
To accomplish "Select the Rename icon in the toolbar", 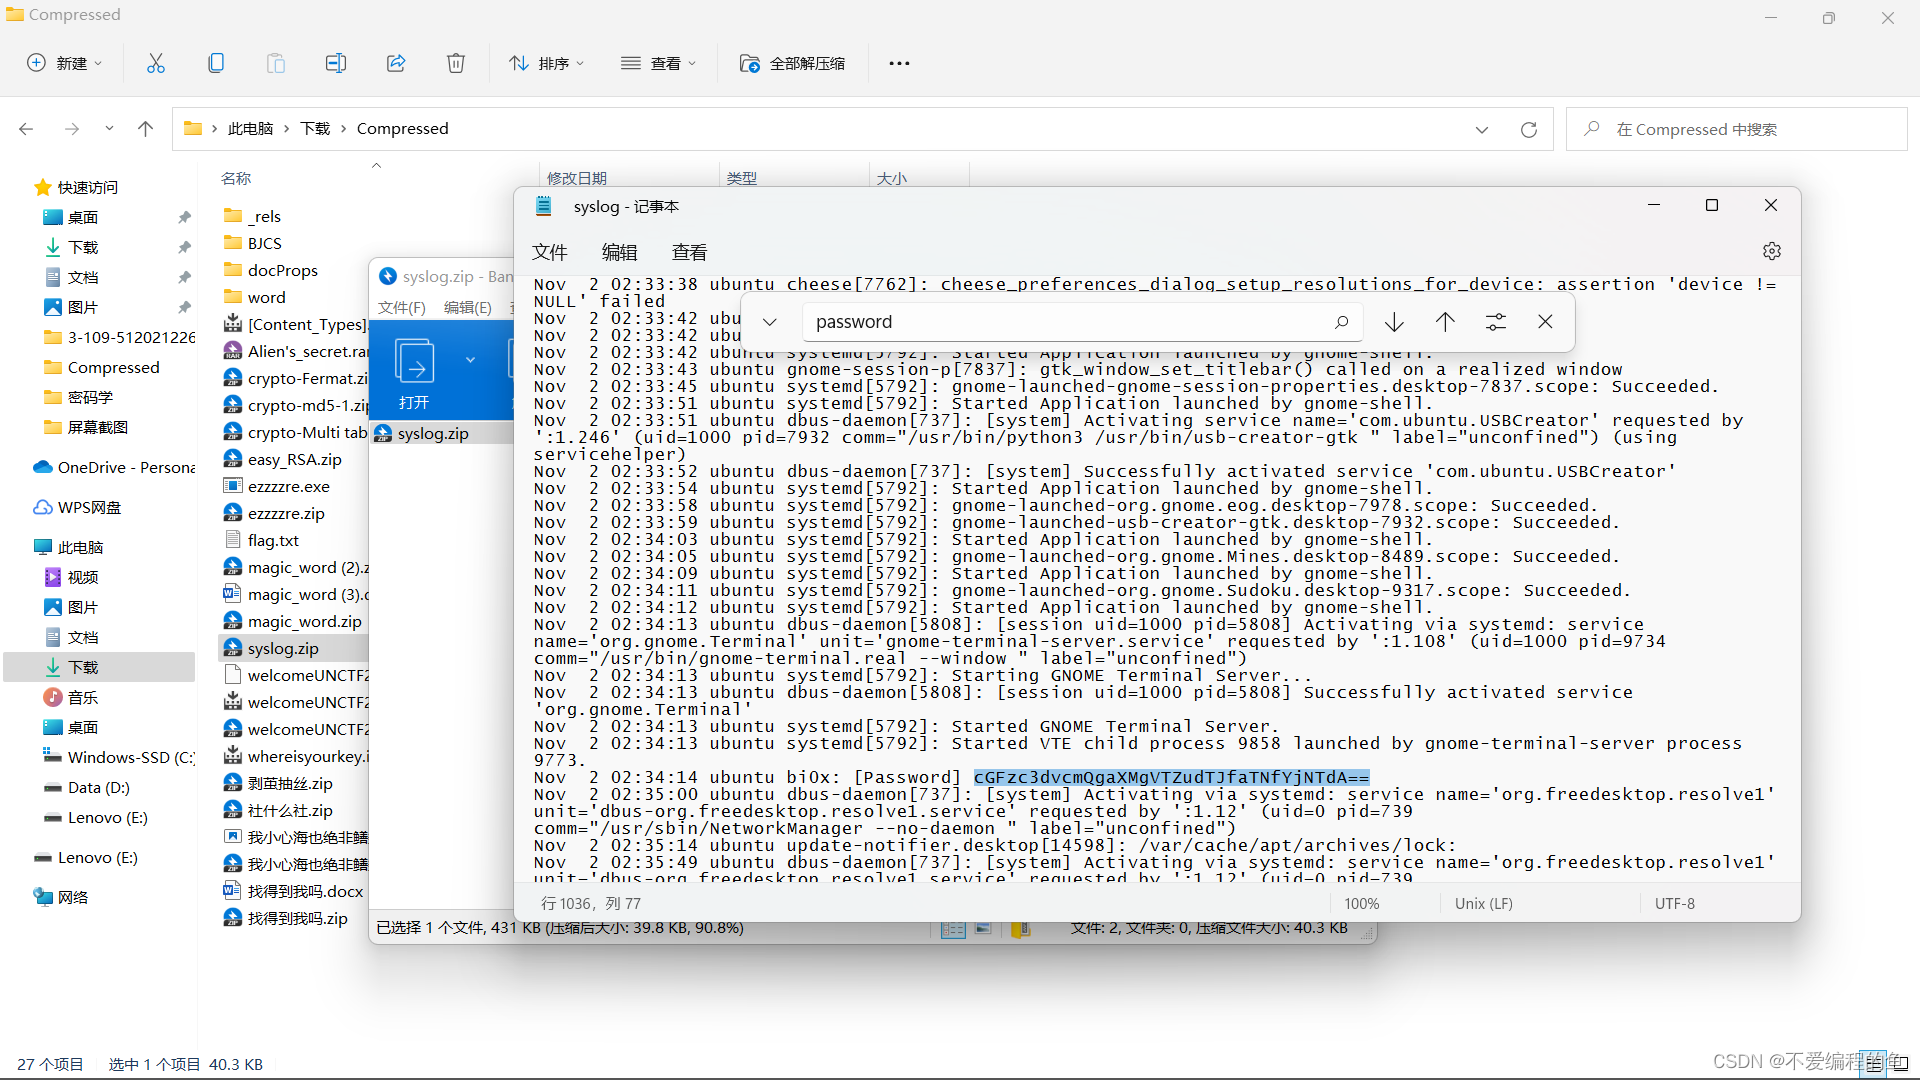I will (336, 62).
